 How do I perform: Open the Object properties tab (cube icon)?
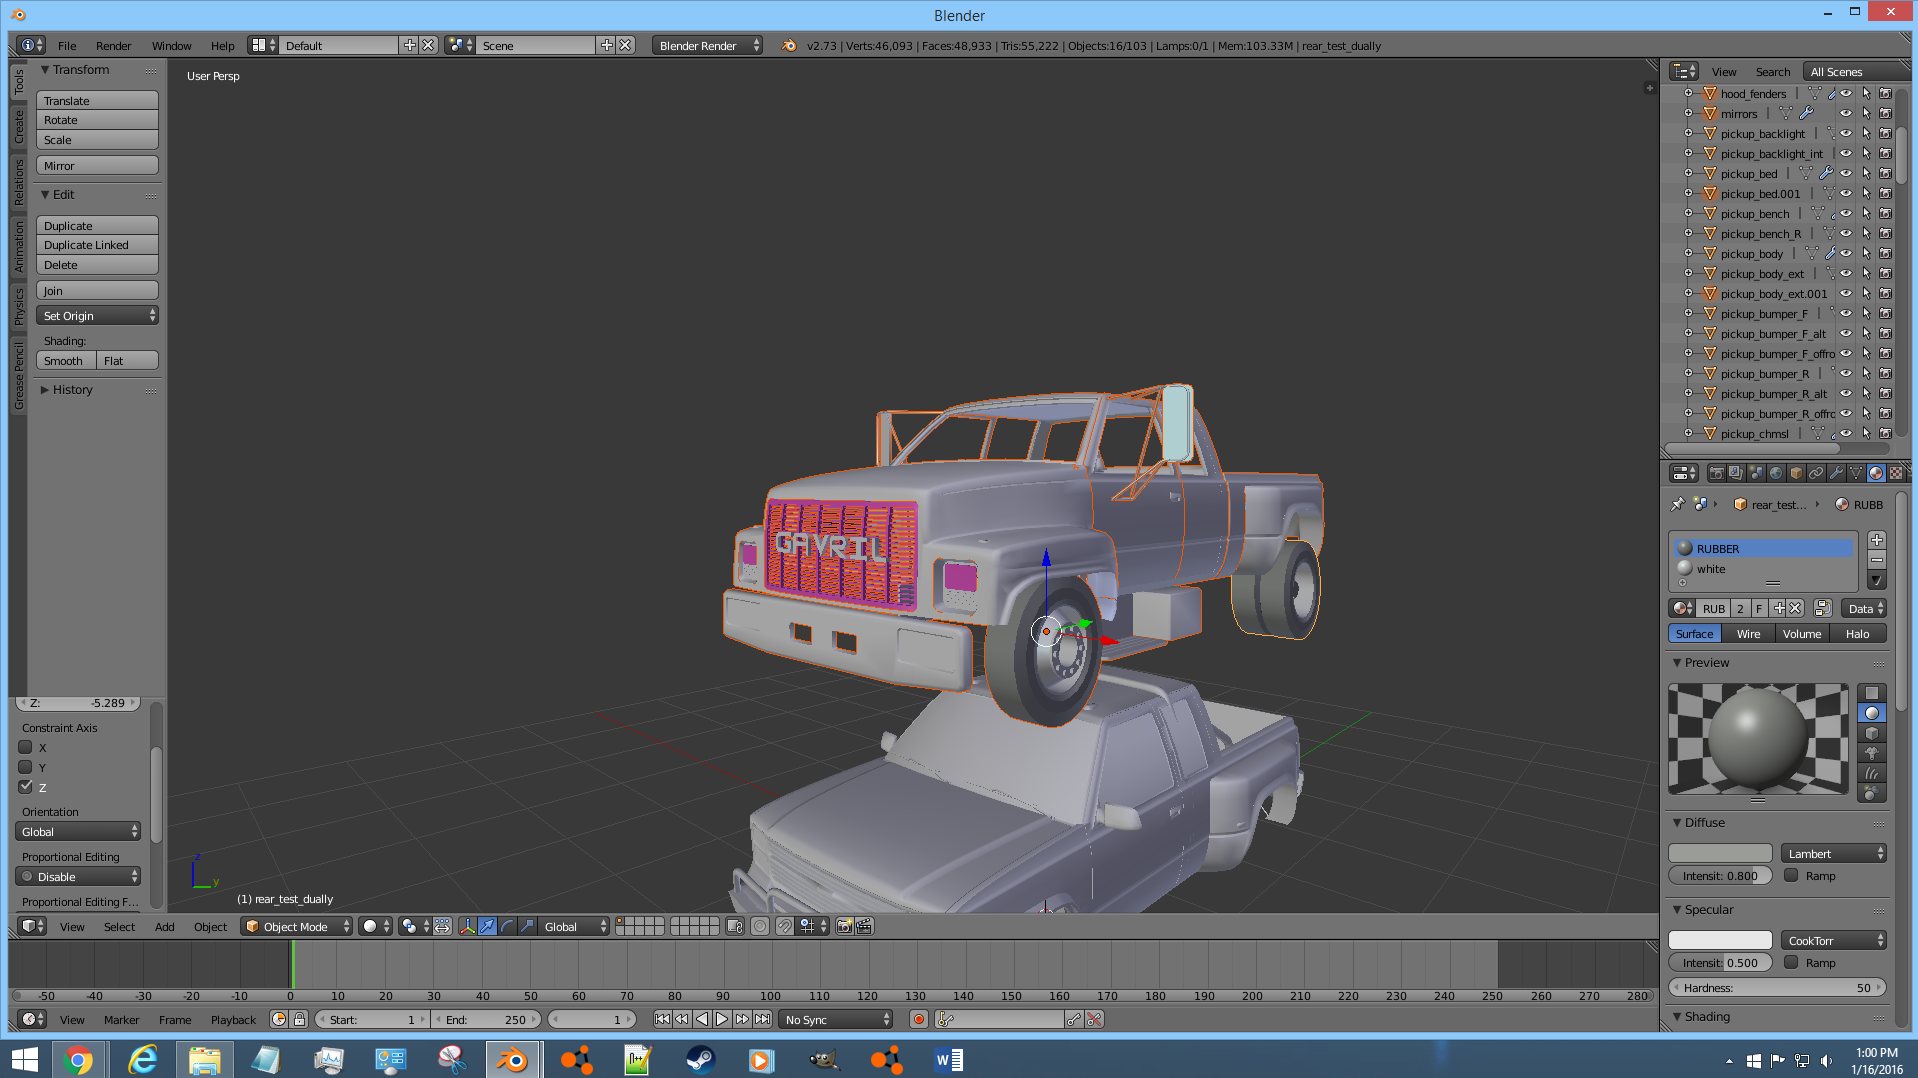point(1796,473)
